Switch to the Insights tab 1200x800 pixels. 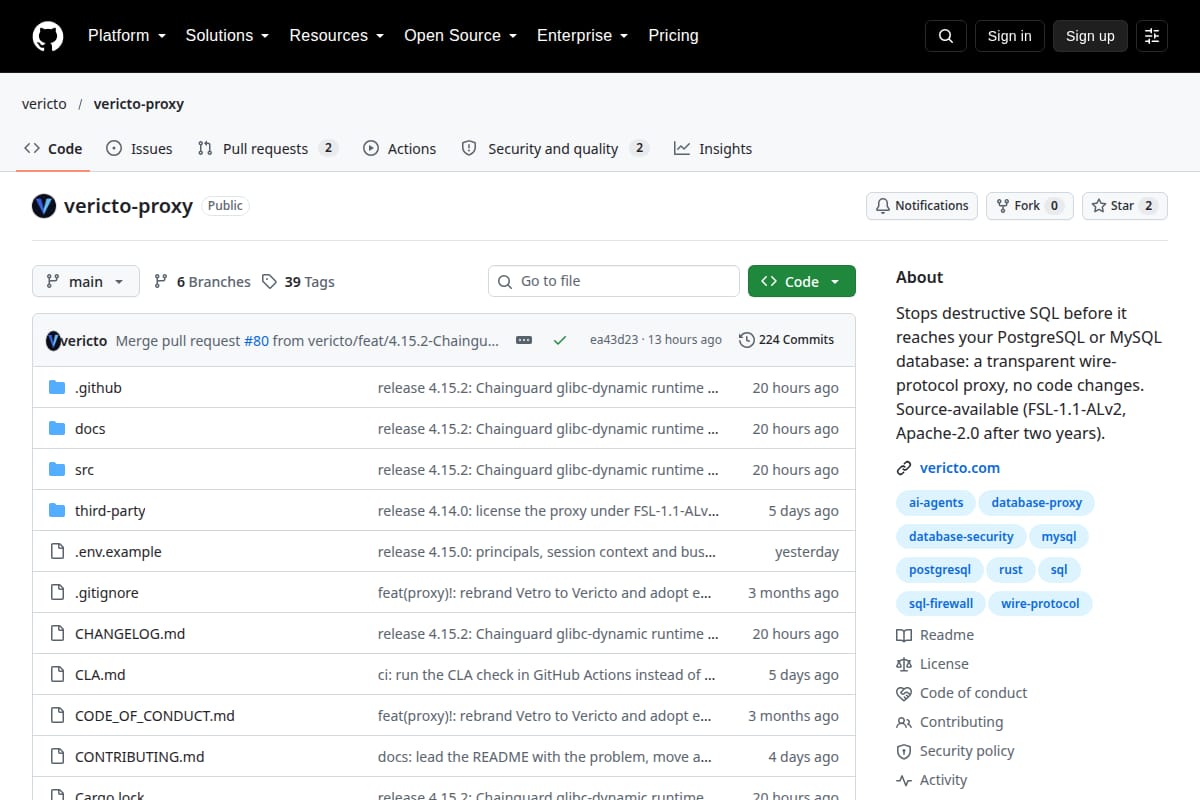coord(713,149)
